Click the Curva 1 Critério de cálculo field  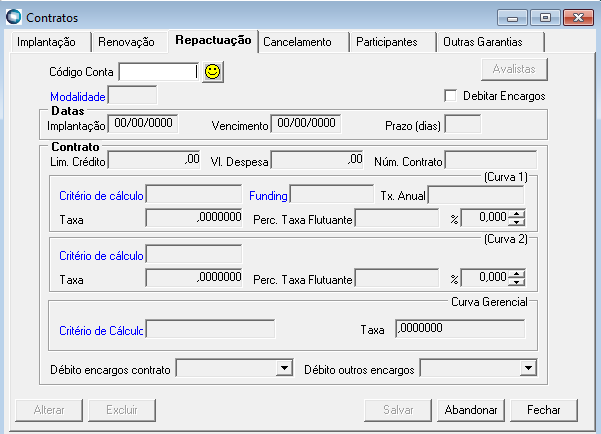[194, 194]
